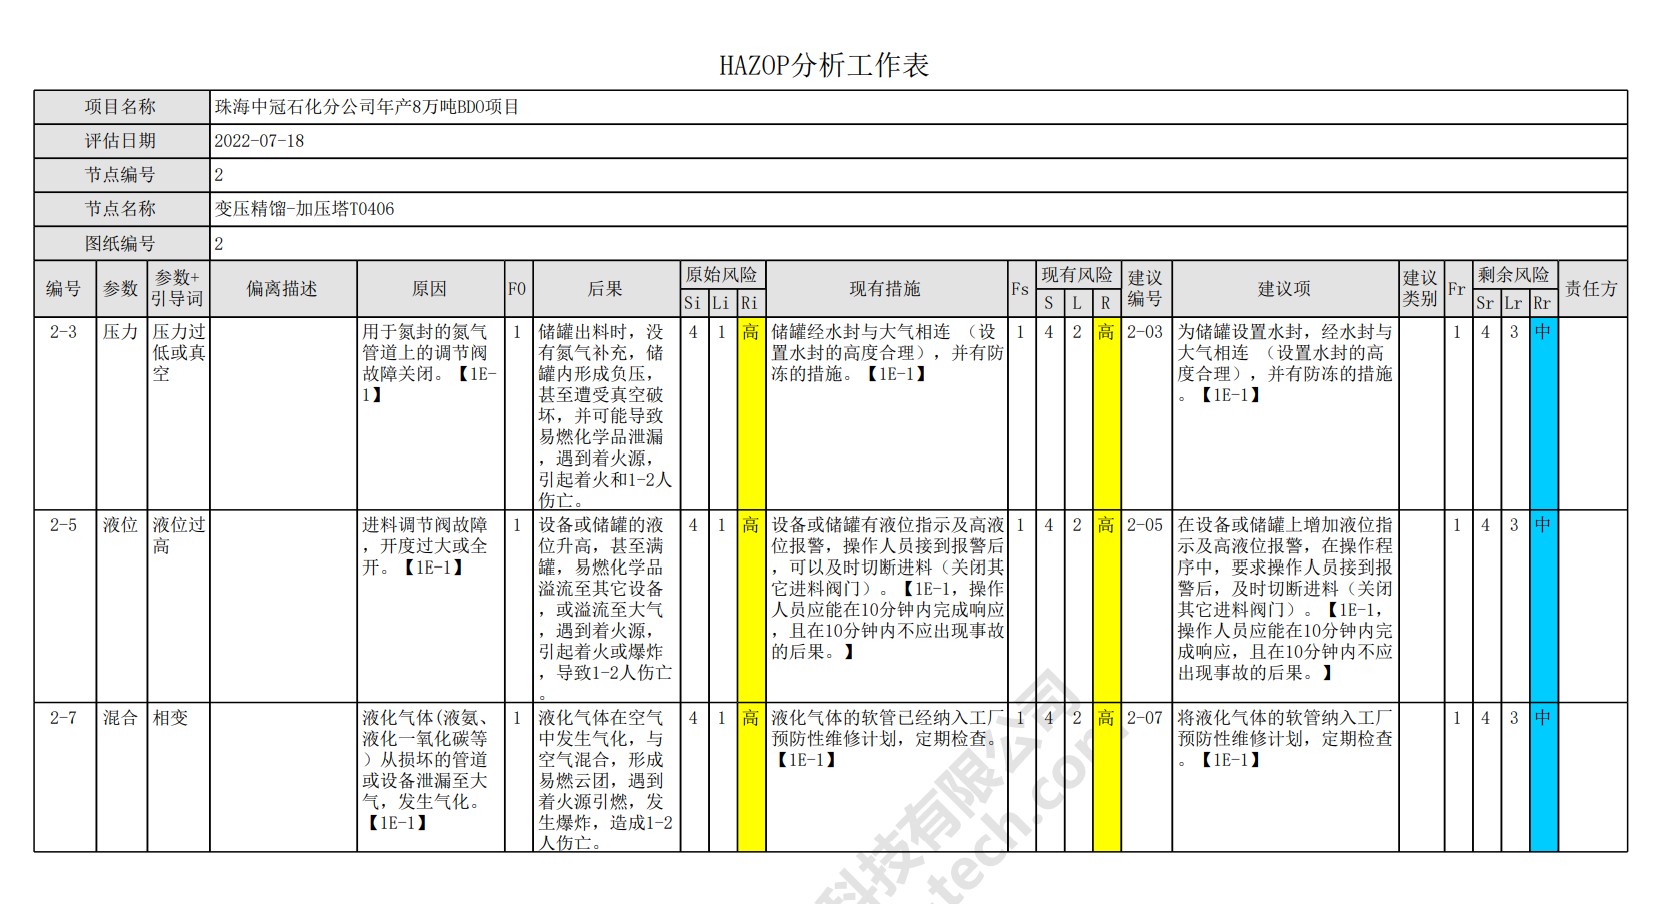This screenshot has width=1658, height=904.
Task: Click the "建议项" column header
Action: [x=1285, y=289]
